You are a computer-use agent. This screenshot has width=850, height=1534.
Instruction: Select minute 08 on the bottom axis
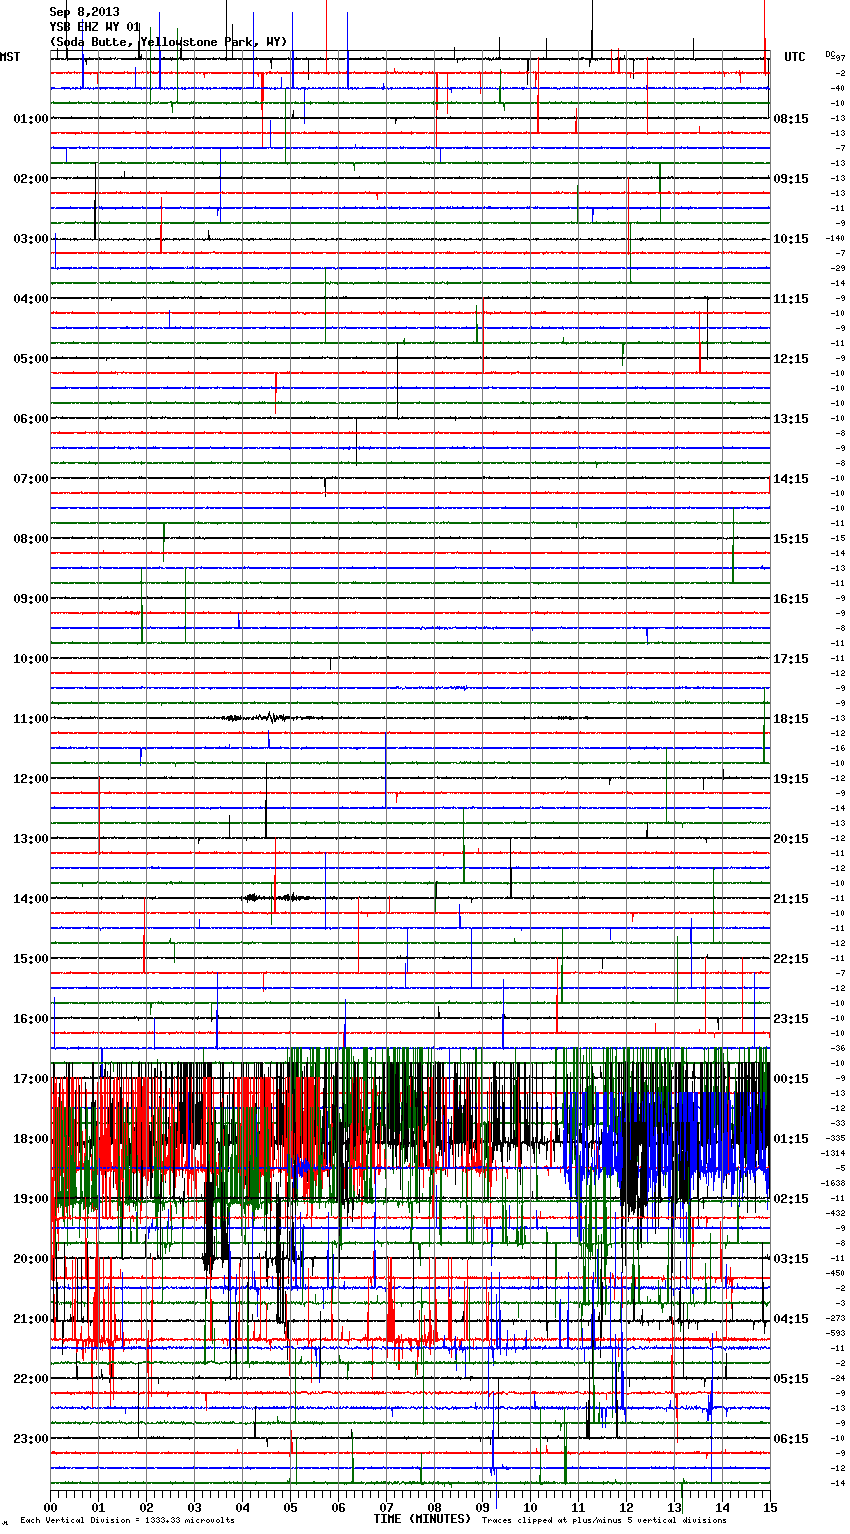click(434, 1507)
